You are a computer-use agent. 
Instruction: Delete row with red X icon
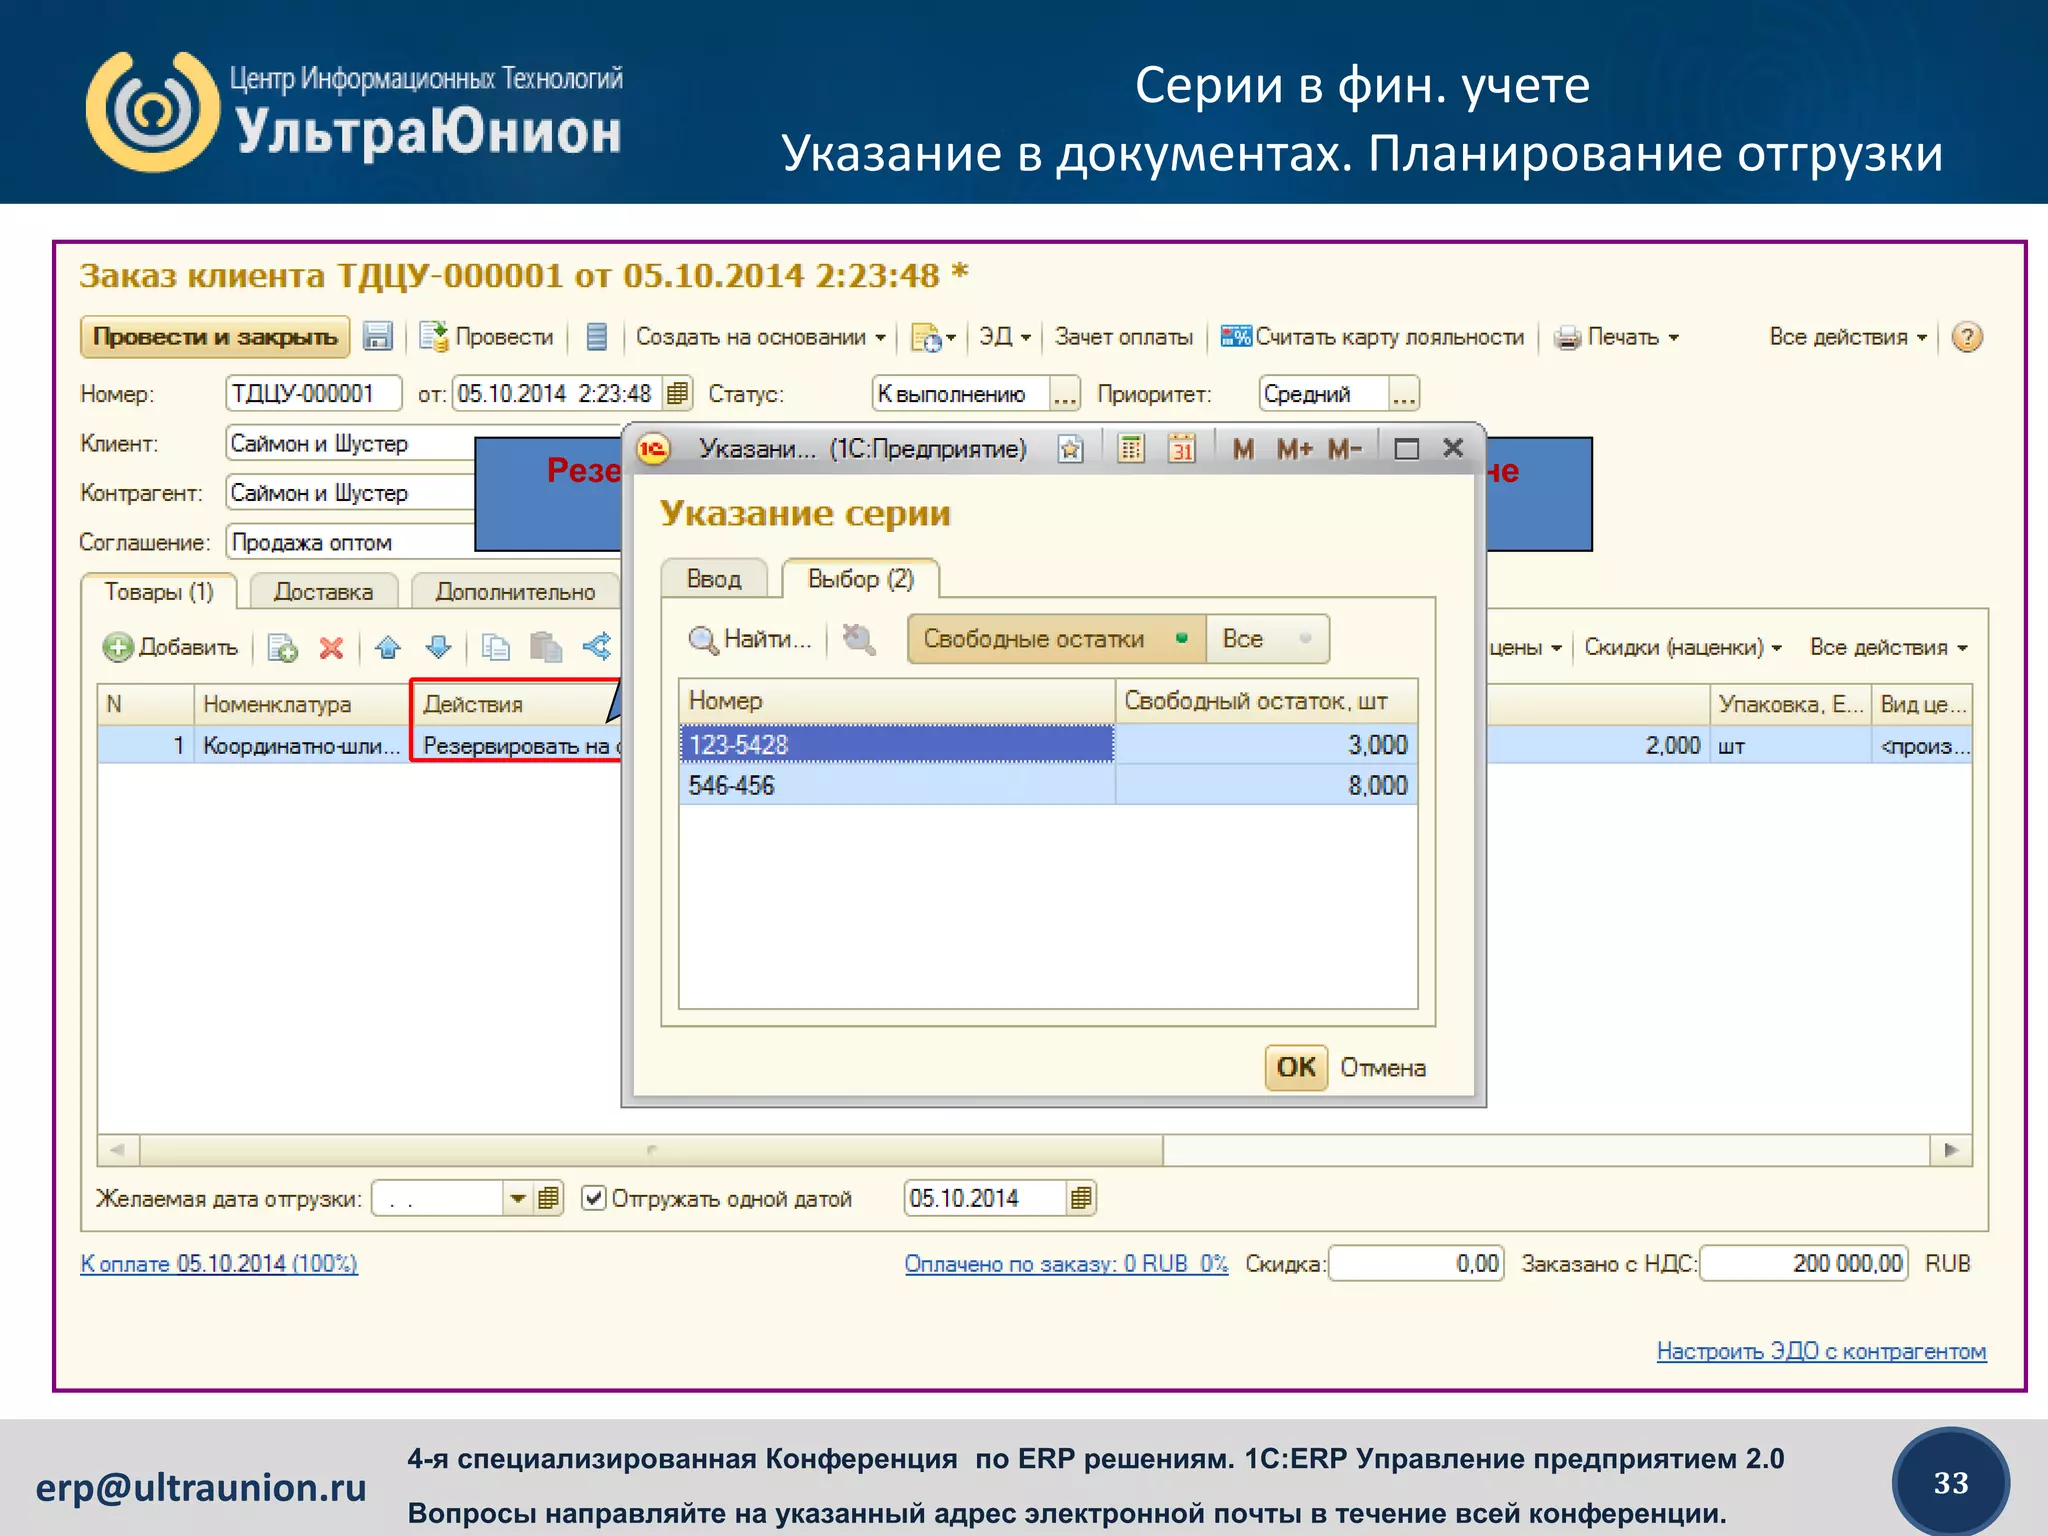(332, 648)
